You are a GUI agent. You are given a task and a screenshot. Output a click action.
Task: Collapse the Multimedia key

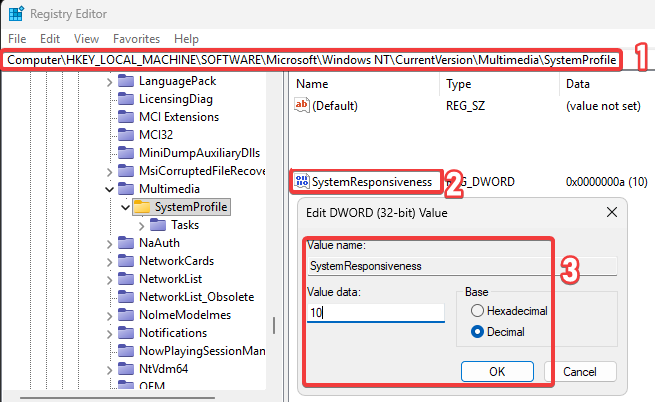(x=109, y=189)
